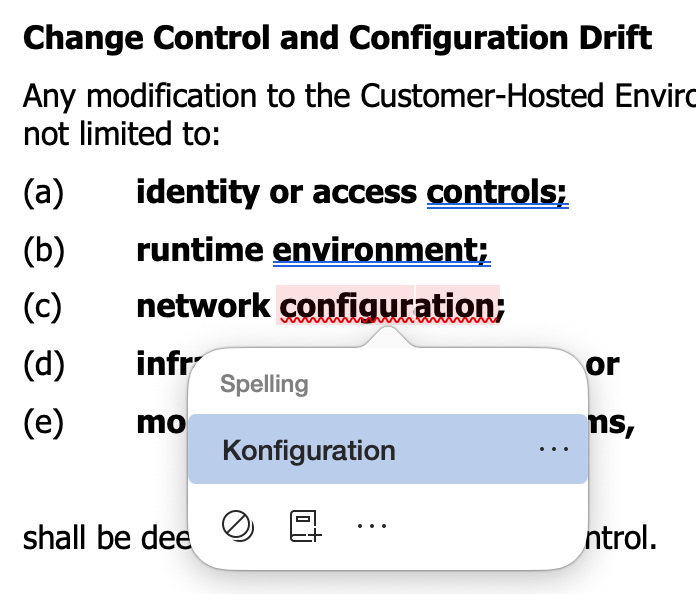Click the Ignore spelling icon in the popup
This screenshot has height=594, width=696.
pyautogui.click(x=238, y=526)
